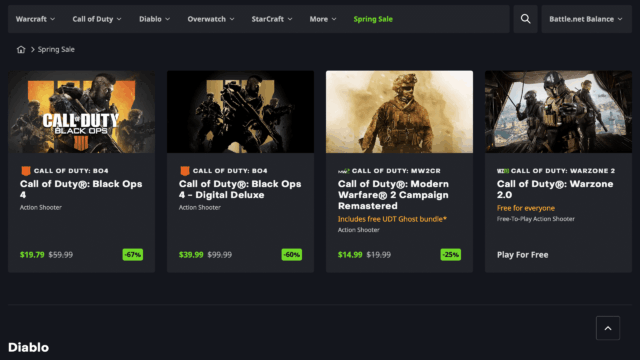Click 'Free-To-Play Action Shooter' label
This screenshot has height=360, width=640.
point(536,219)
